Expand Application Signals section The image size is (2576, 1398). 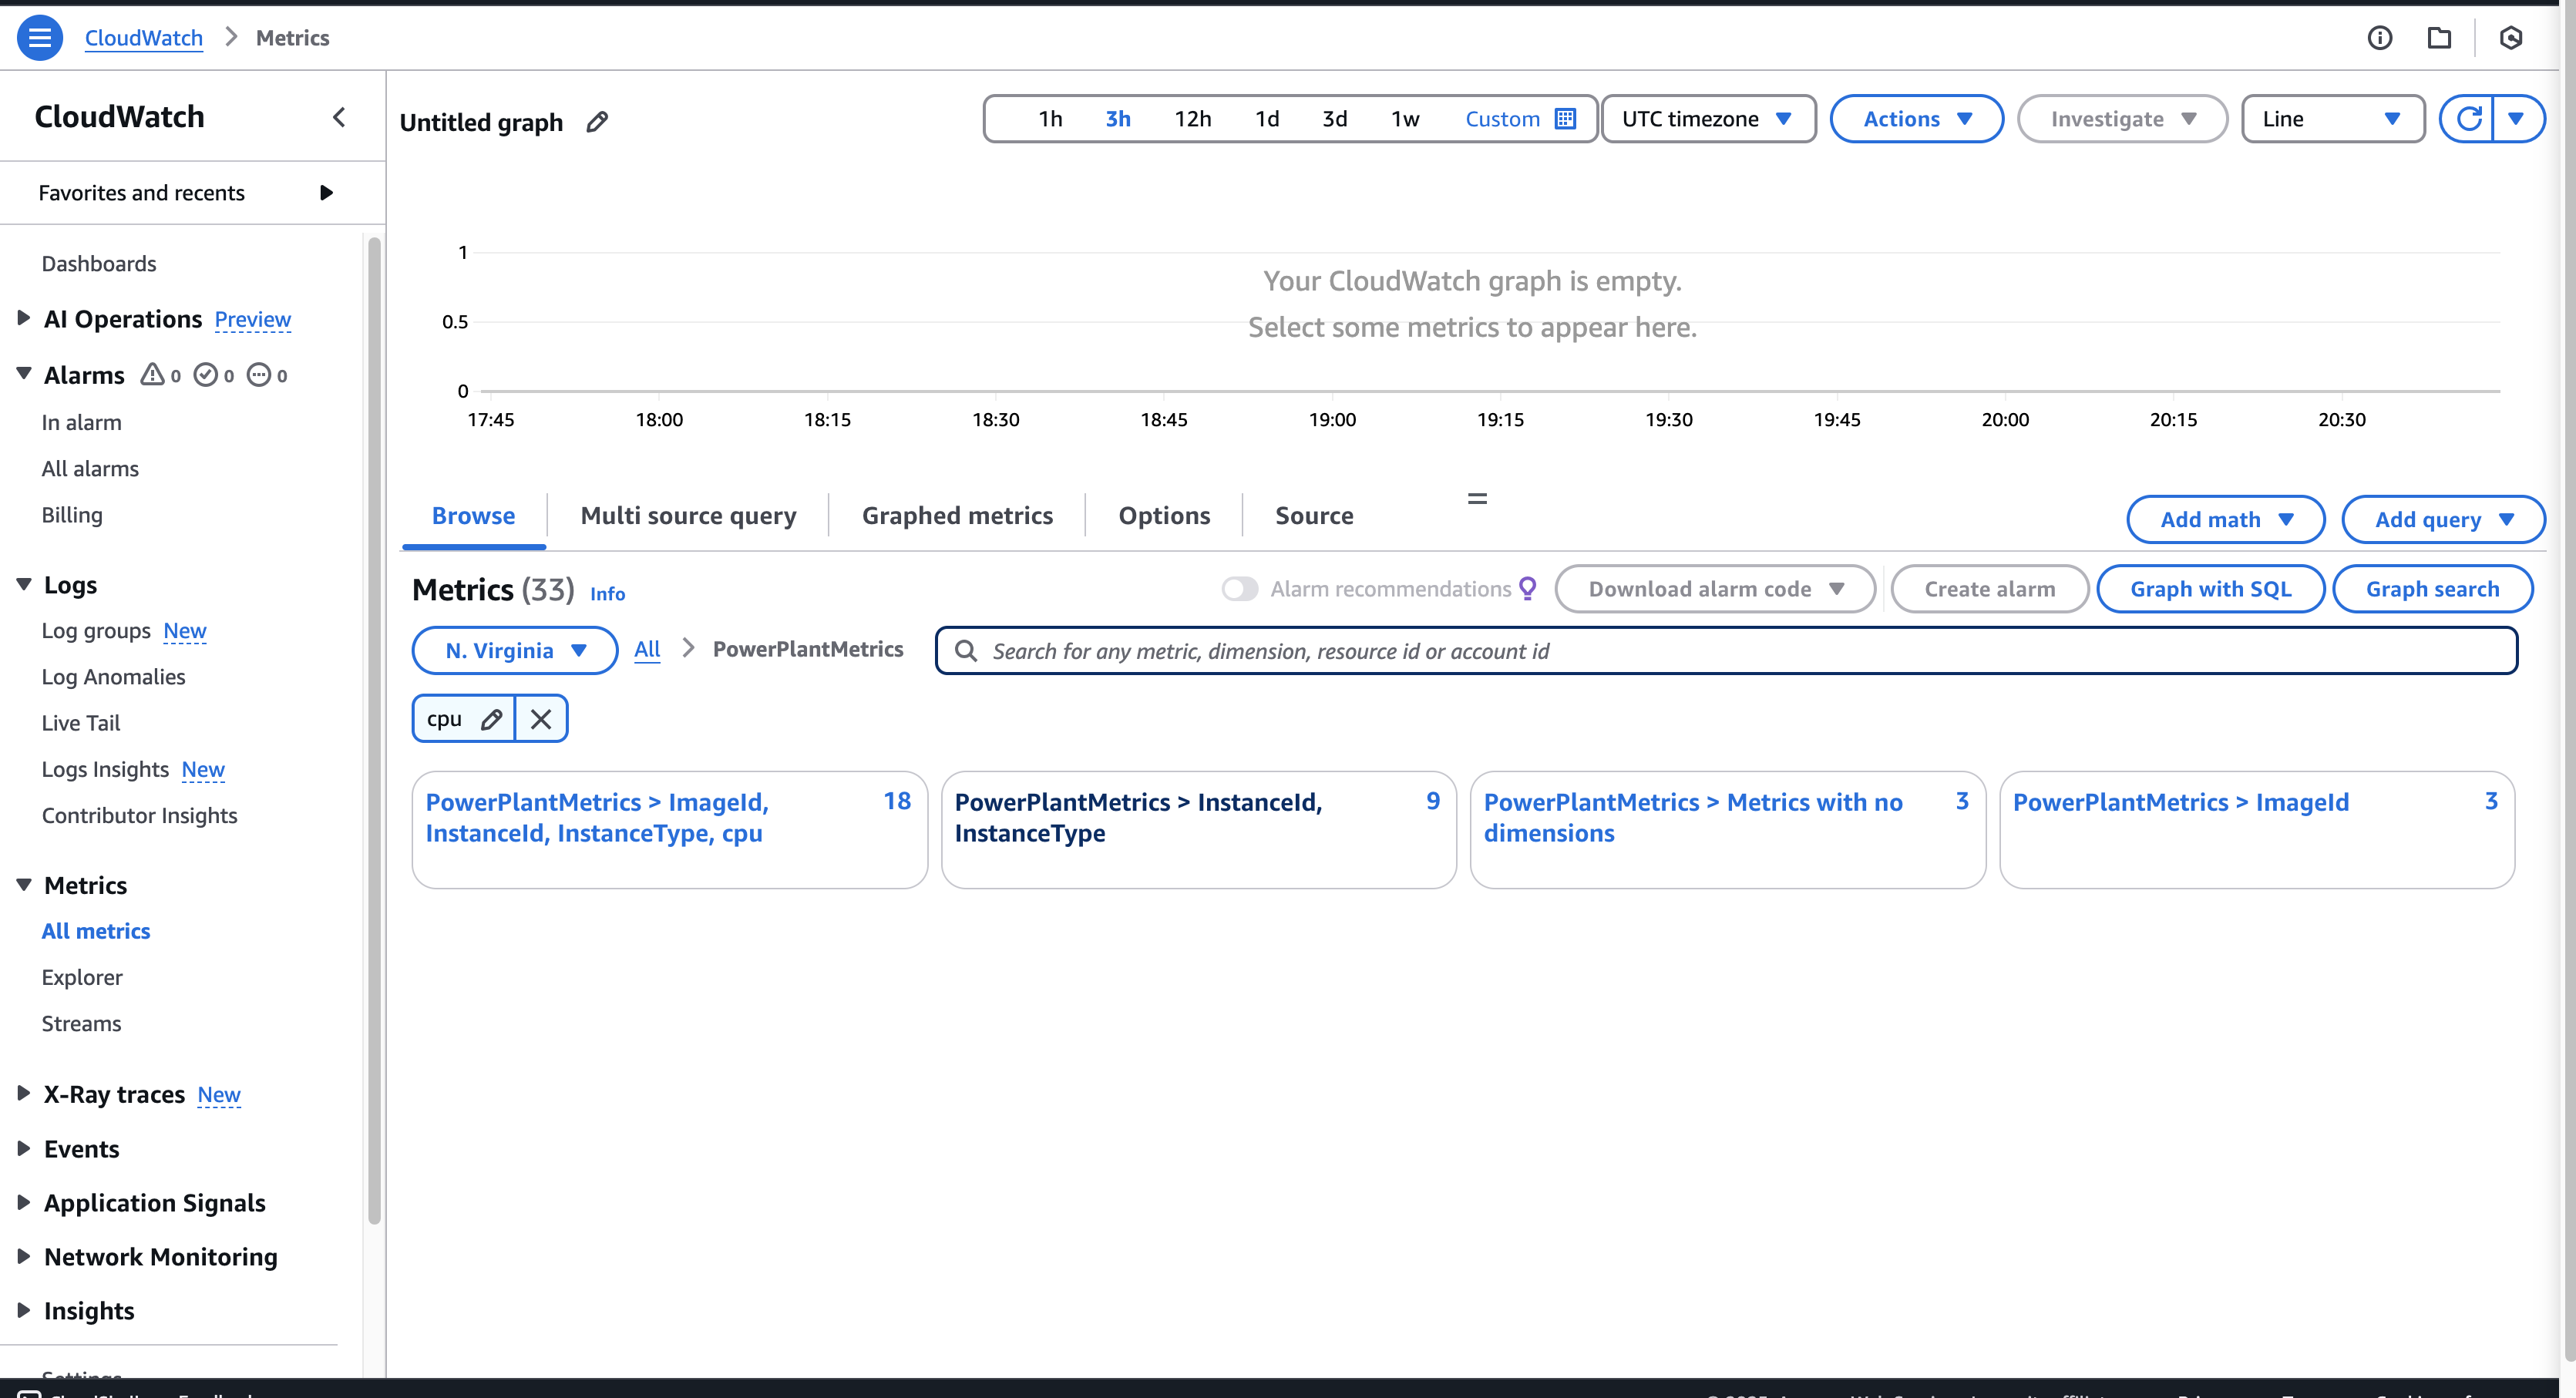tap(23, 1203)
